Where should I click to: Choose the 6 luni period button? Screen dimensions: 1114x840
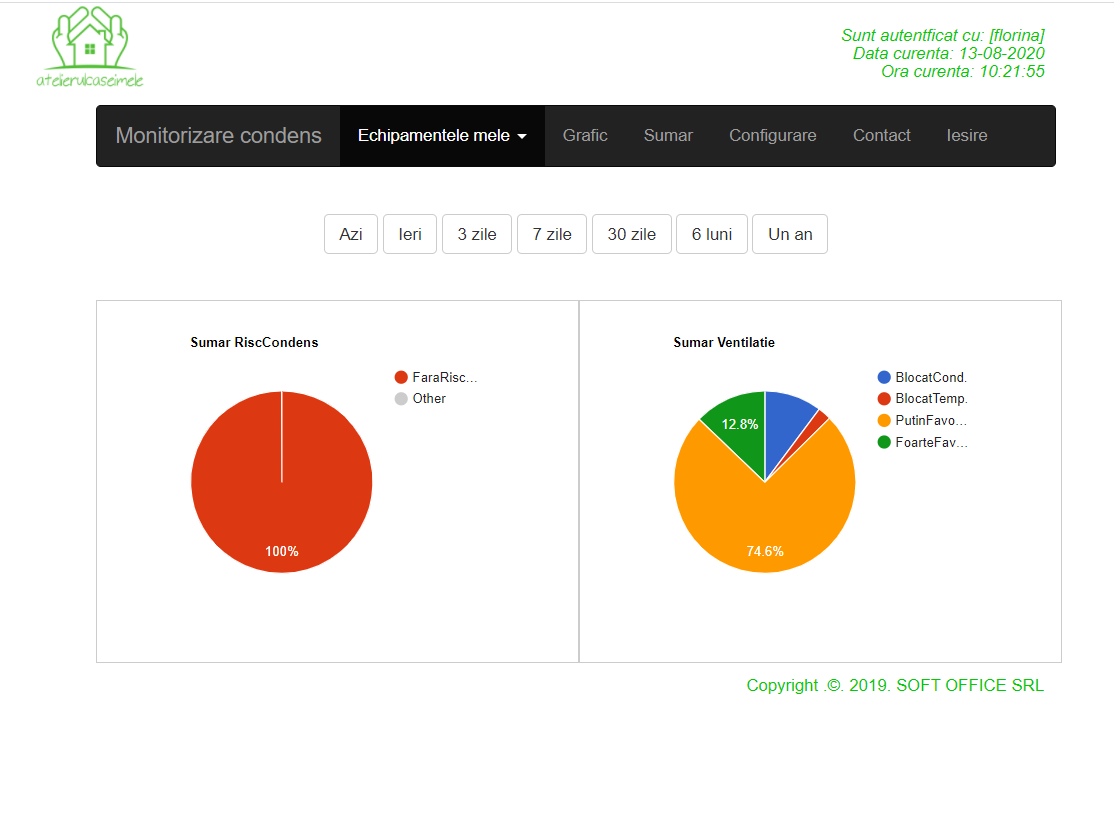tap(712, 234)
